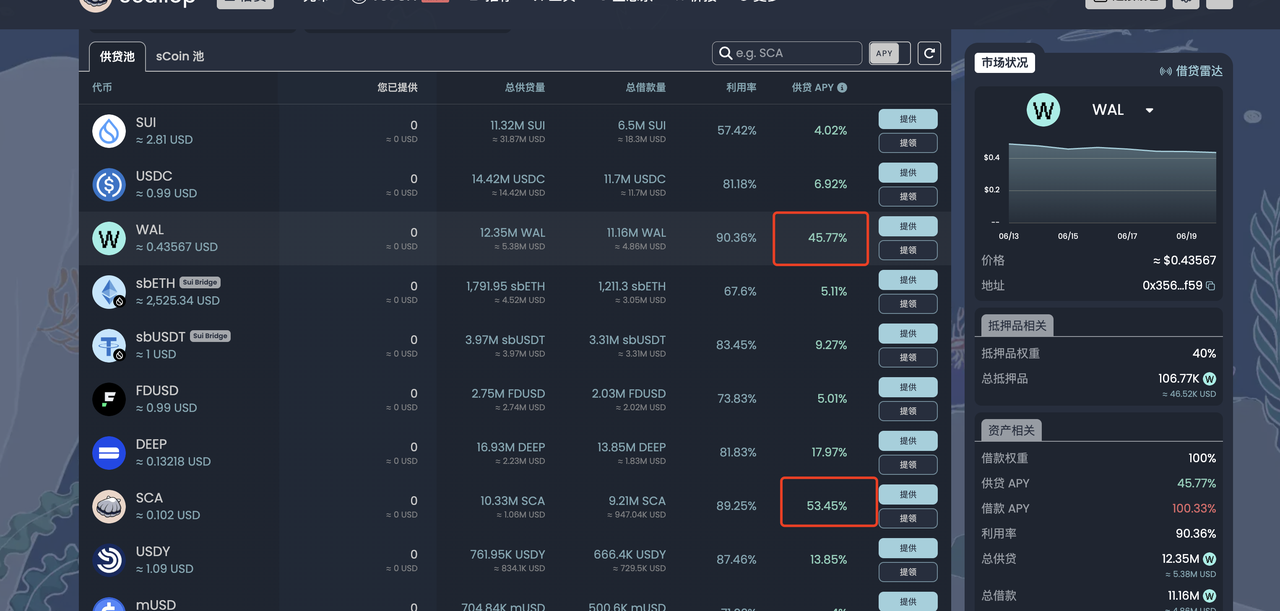Sort table by 利用率 column

(740, 88)
